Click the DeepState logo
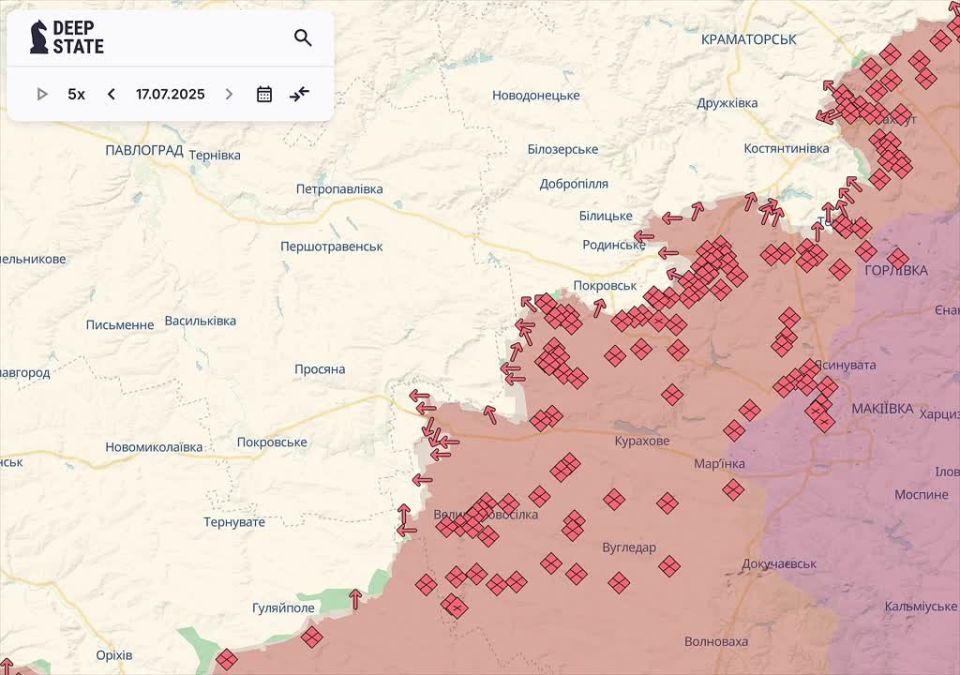This screenshot has height=675, width=960. (x=67, y=37)
